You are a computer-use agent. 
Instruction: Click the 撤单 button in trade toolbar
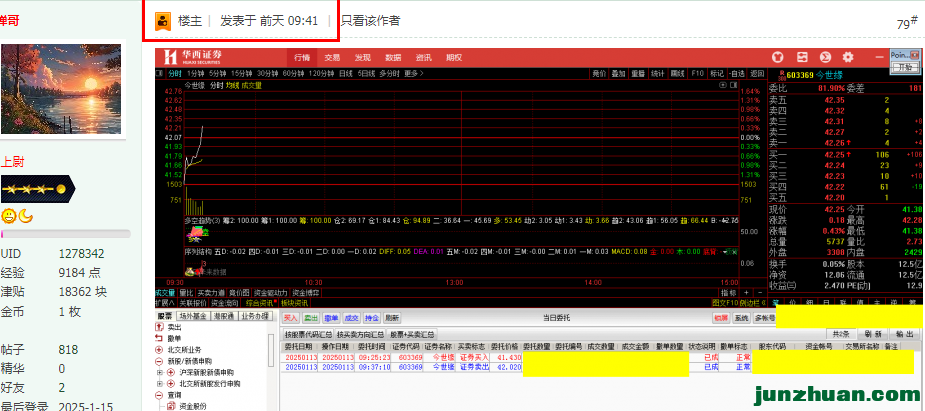(x=332, y=318)
